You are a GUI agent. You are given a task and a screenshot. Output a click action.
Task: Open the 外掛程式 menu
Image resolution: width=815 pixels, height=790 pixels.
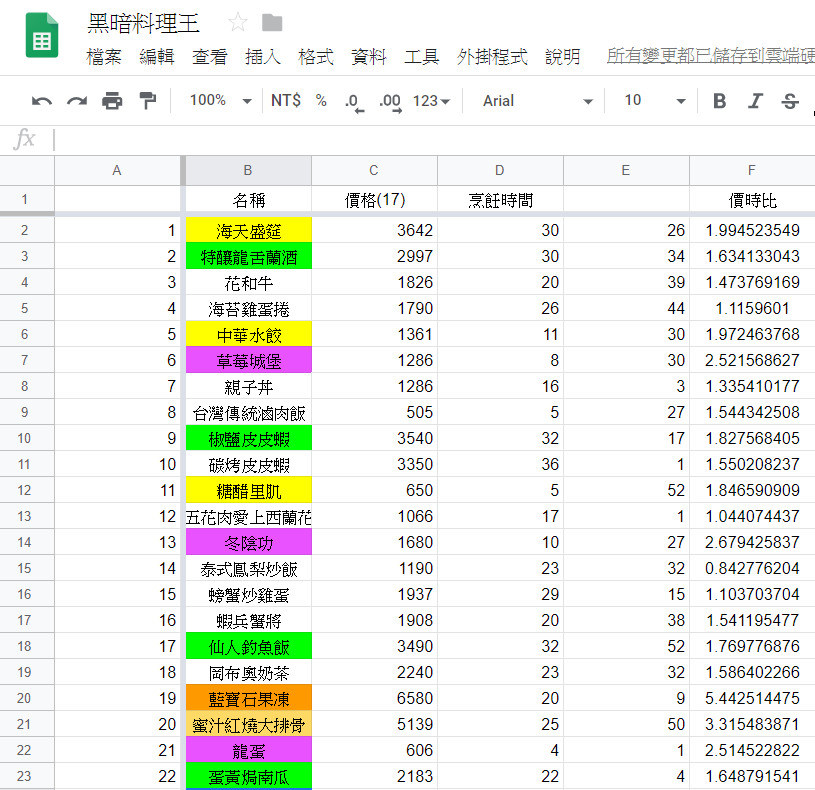pyautogui.click(x=492, y=56)
